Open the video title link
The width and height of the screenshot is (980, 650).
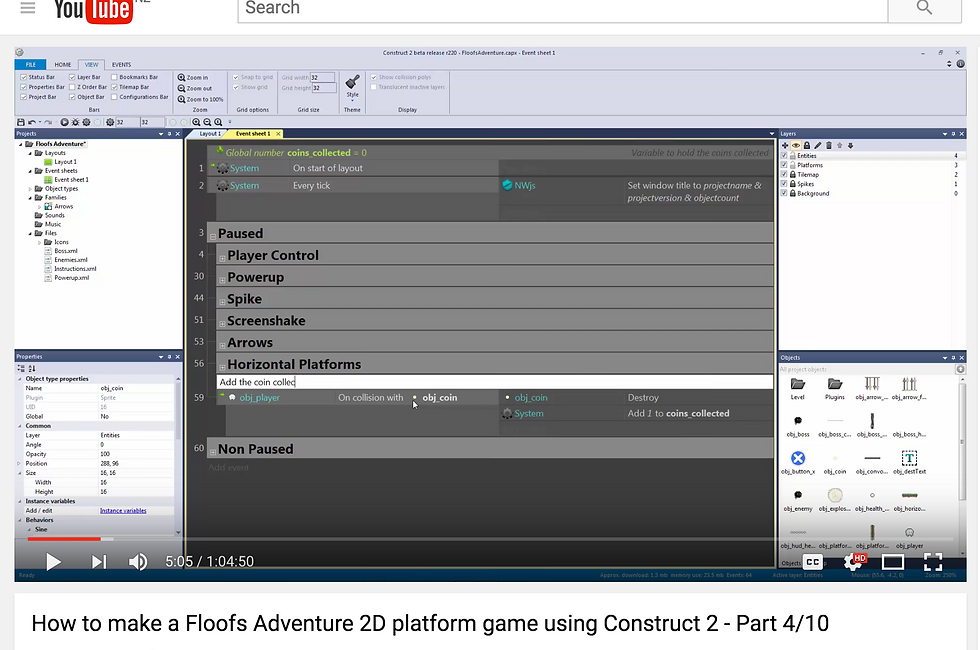[430, 623]
